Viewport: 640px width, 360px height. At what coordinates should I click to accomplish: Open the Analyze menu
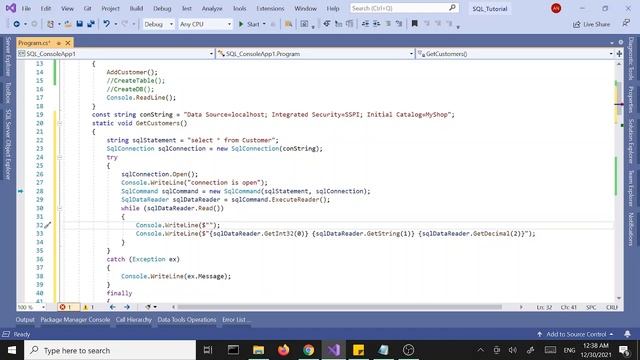[x=212, y=8]
